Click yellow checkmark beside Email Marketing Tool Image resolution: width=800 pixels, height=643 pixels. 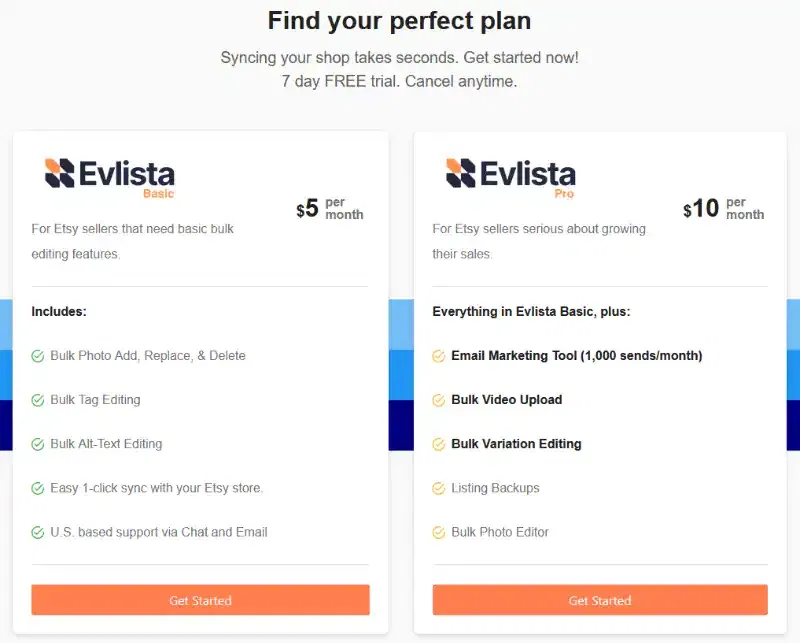(x=438, y=356)
